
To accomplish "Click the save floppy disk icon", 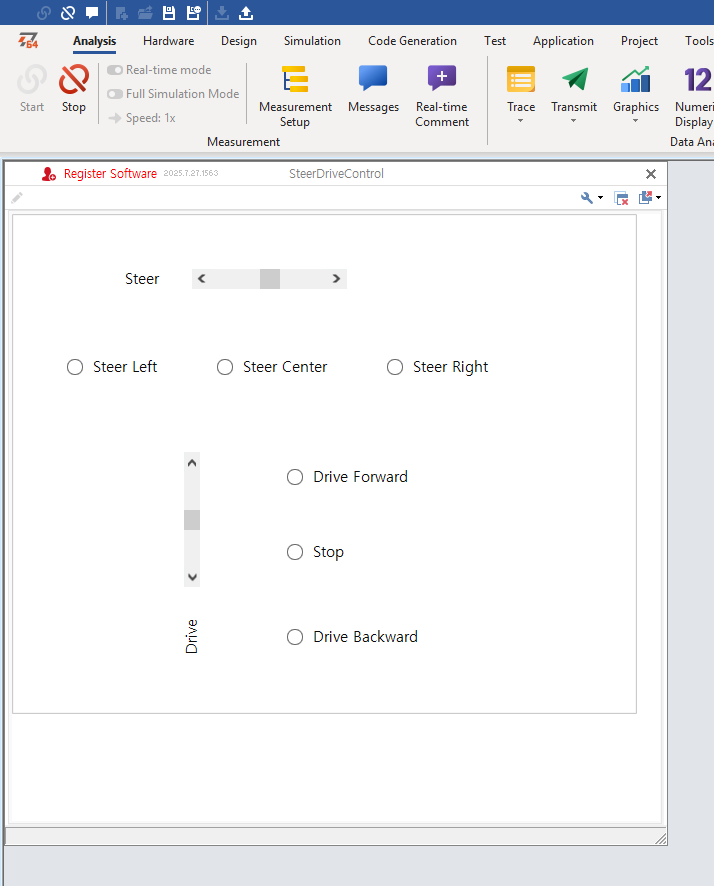I will pyautogui.click(x=169, y=12).
